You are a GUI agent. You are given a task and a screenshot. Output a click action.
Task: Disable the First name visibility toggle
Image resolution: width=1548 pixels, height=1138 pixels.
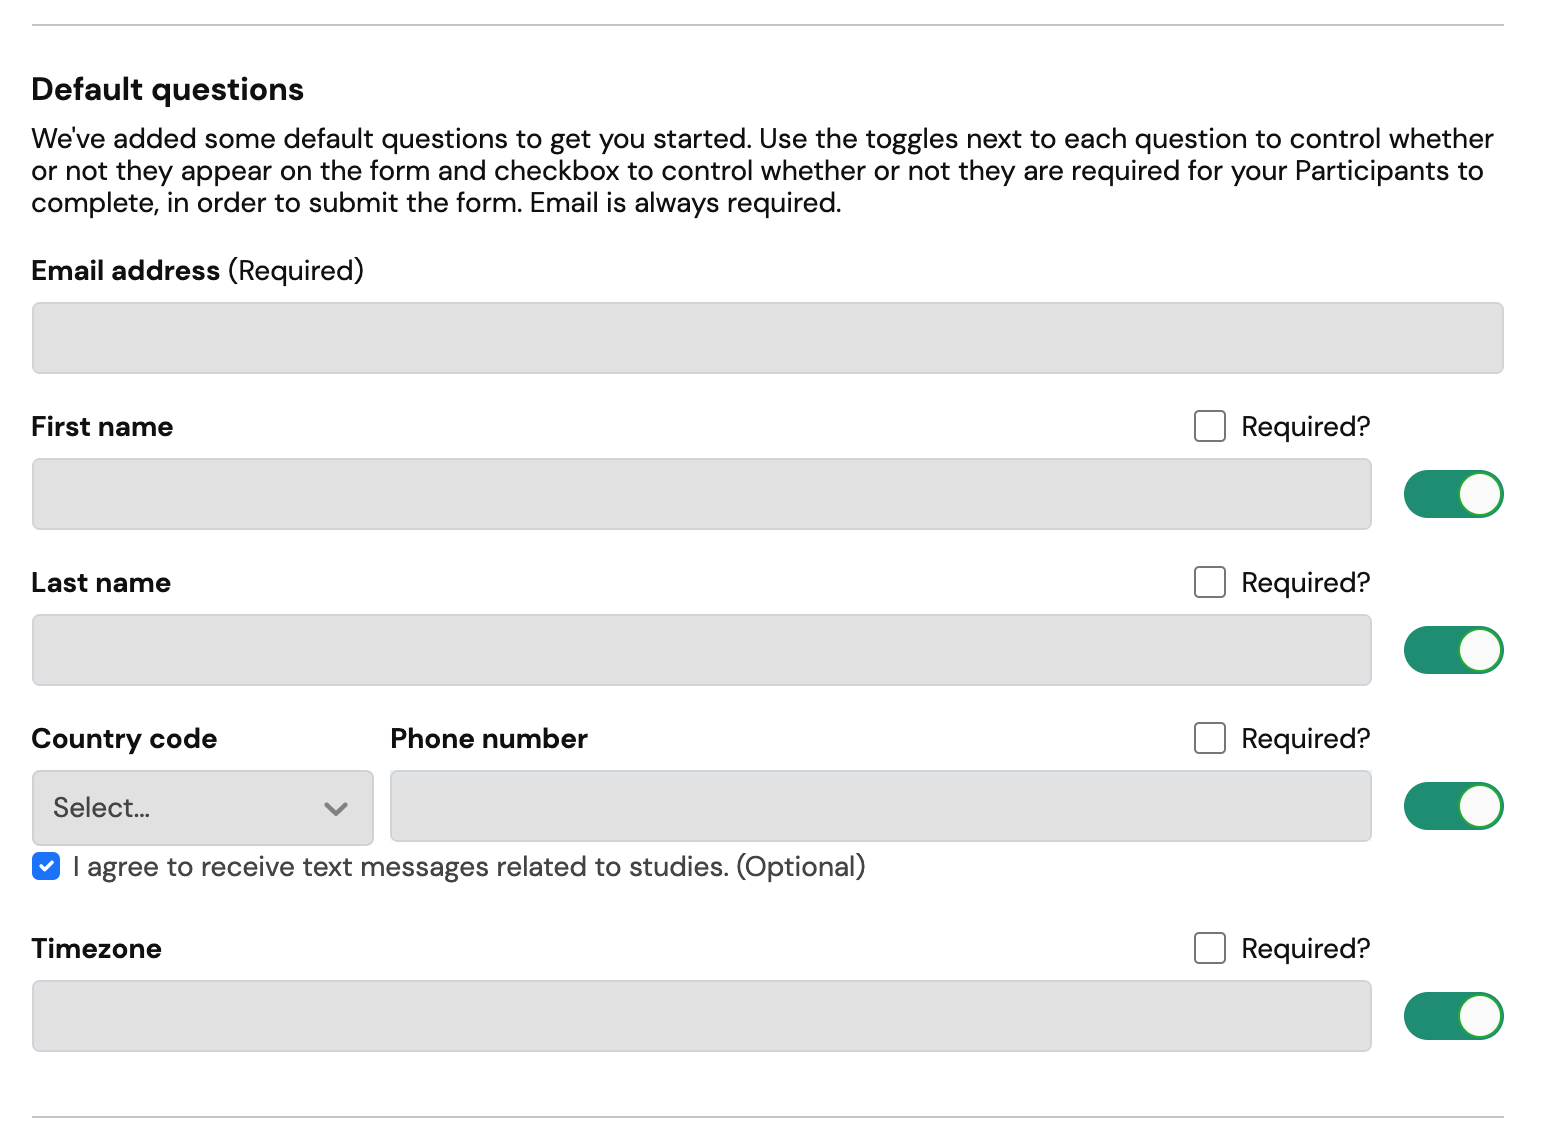point(1453,493)
